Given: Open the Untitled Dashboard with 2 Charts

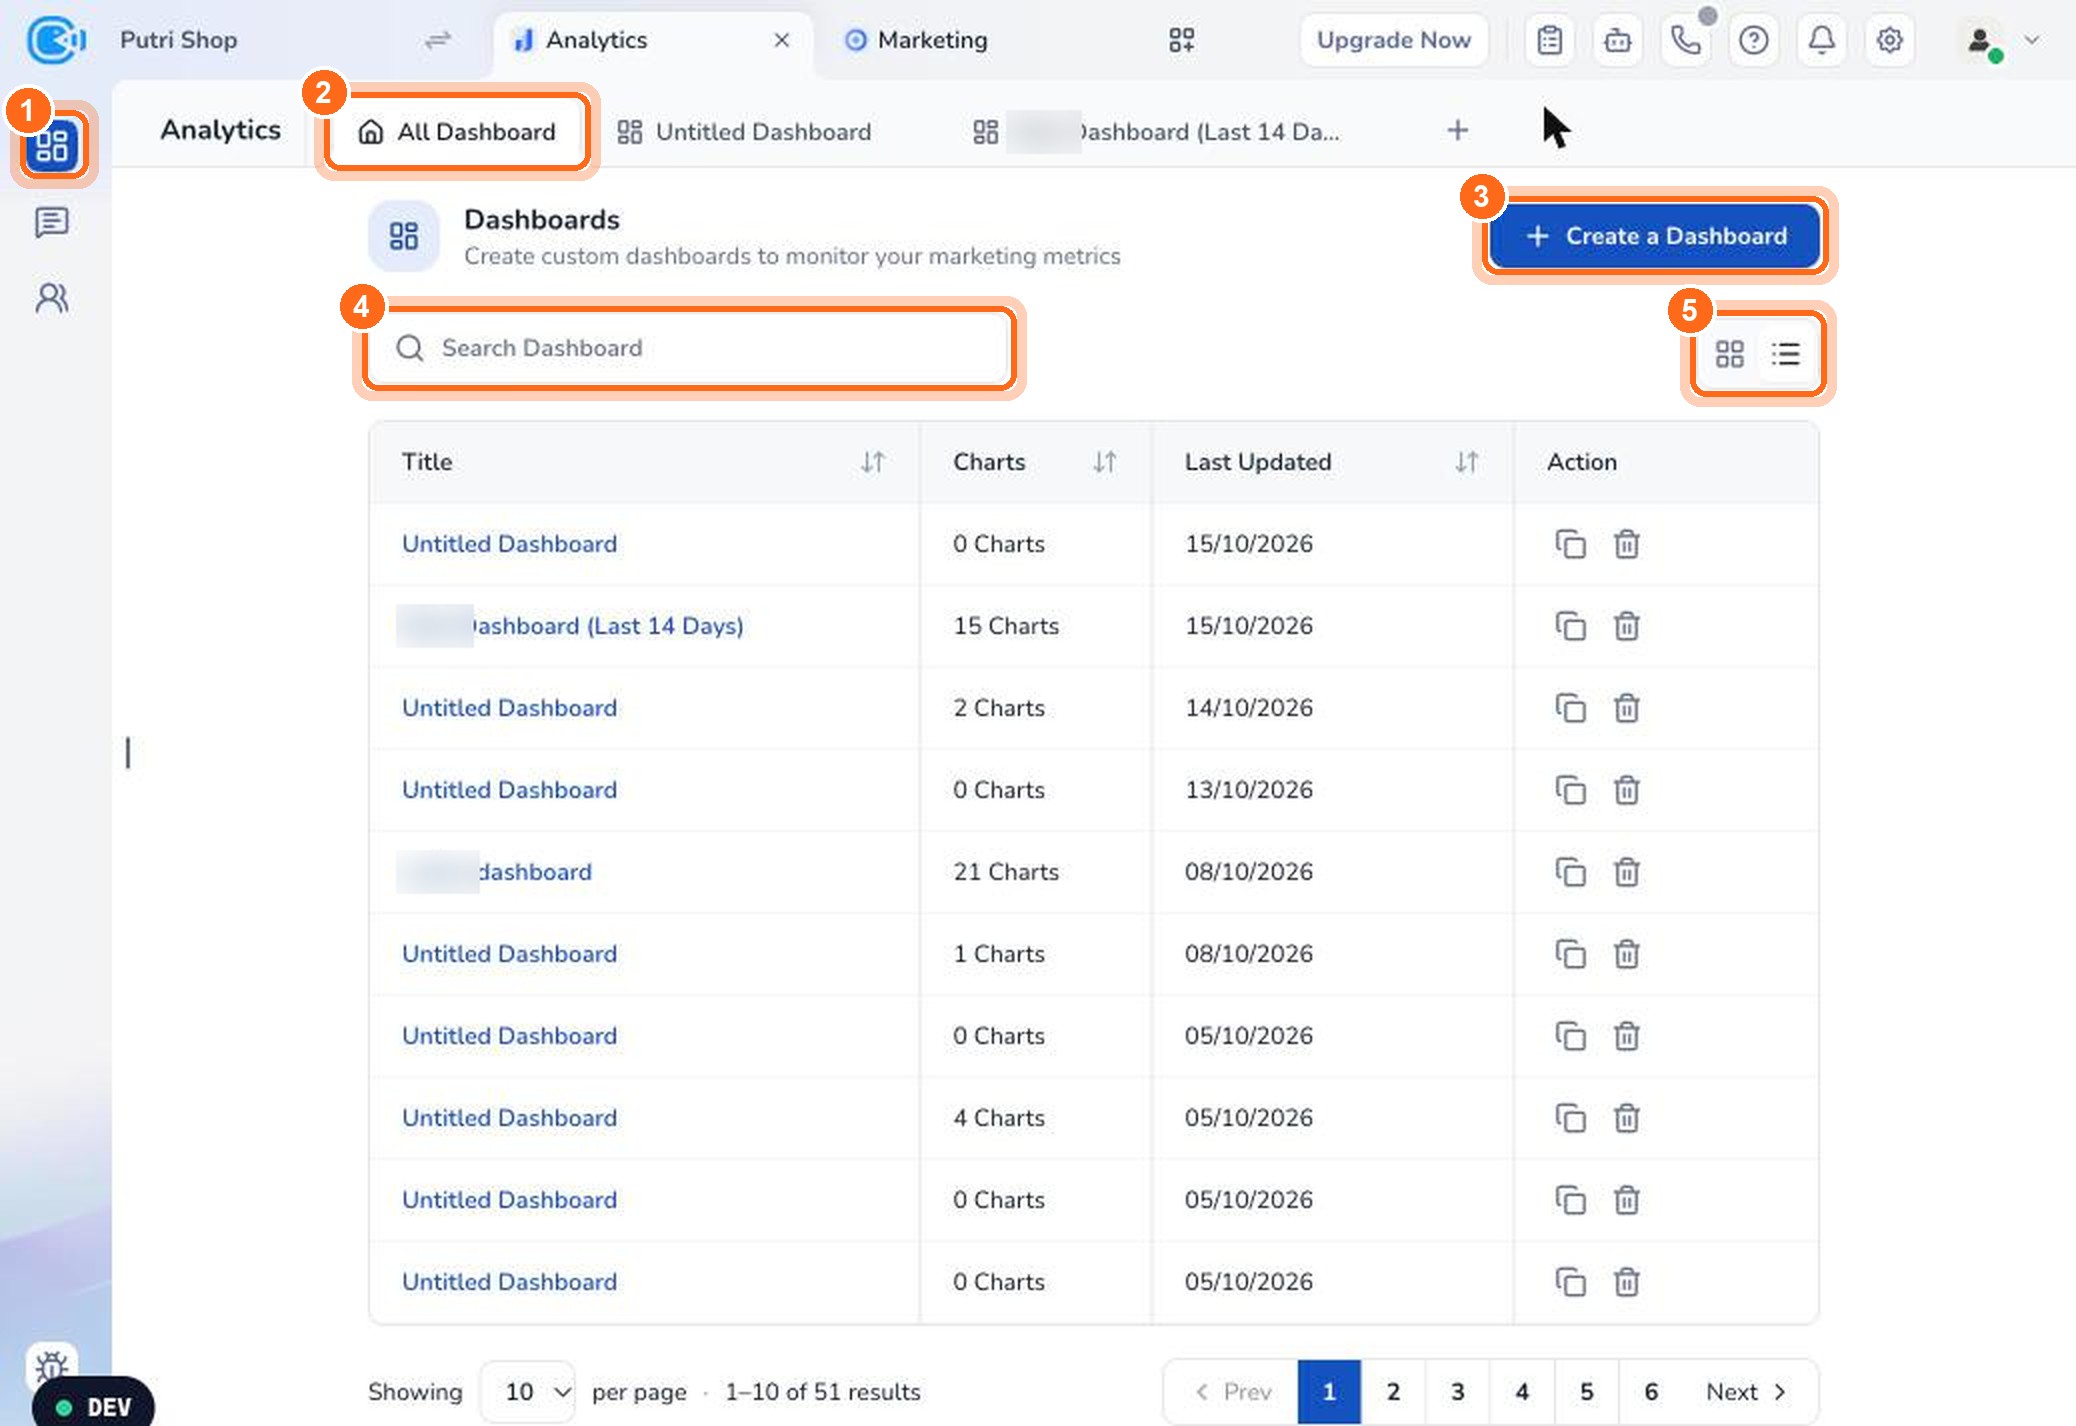Looking at the screenshot, I should [x=510, y=708].
